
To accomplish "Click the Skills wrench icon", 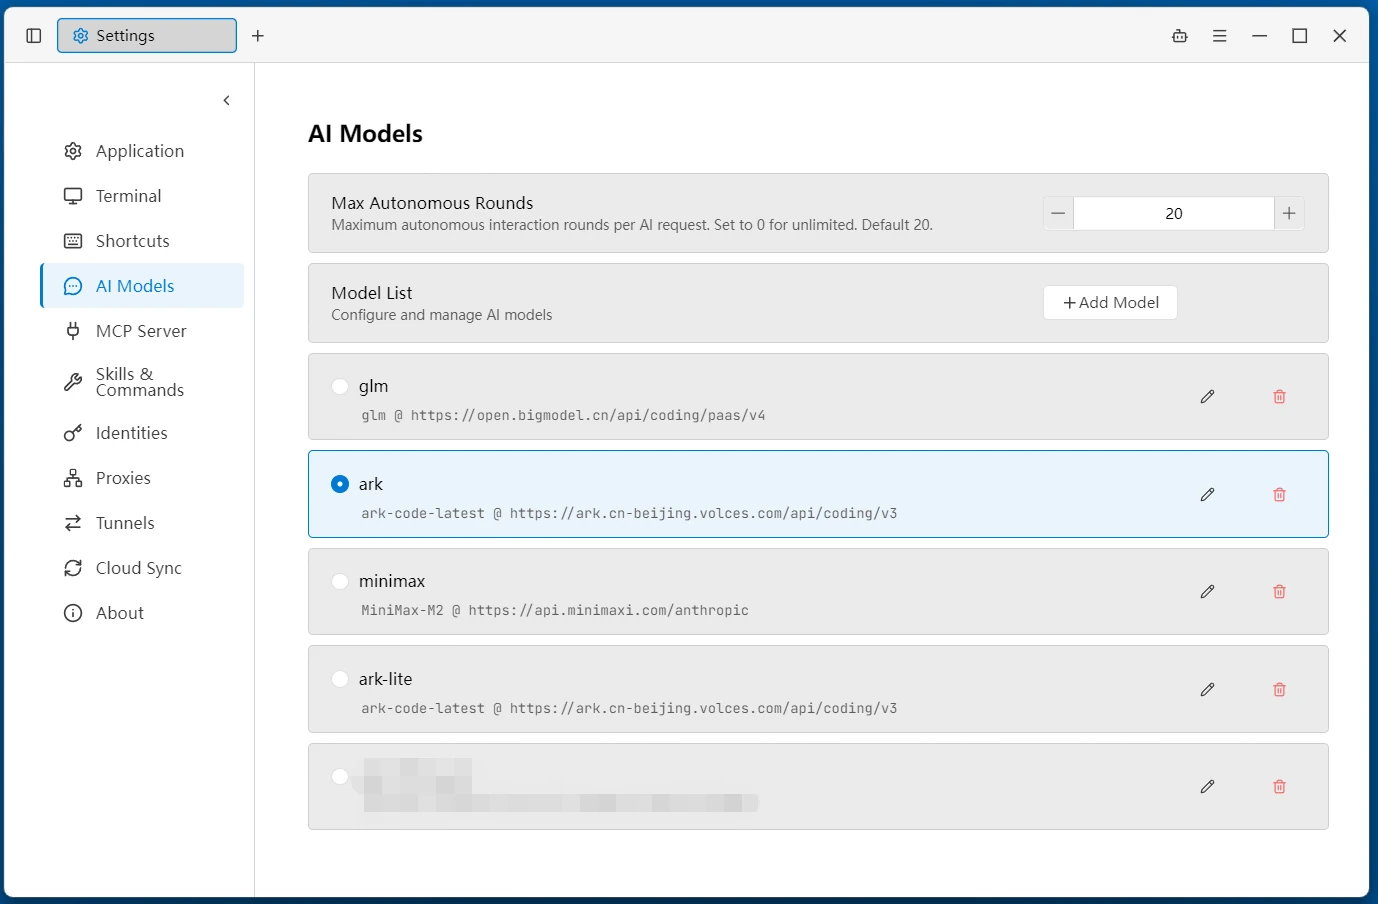I will pyautogui.click(x=73, y=382).
